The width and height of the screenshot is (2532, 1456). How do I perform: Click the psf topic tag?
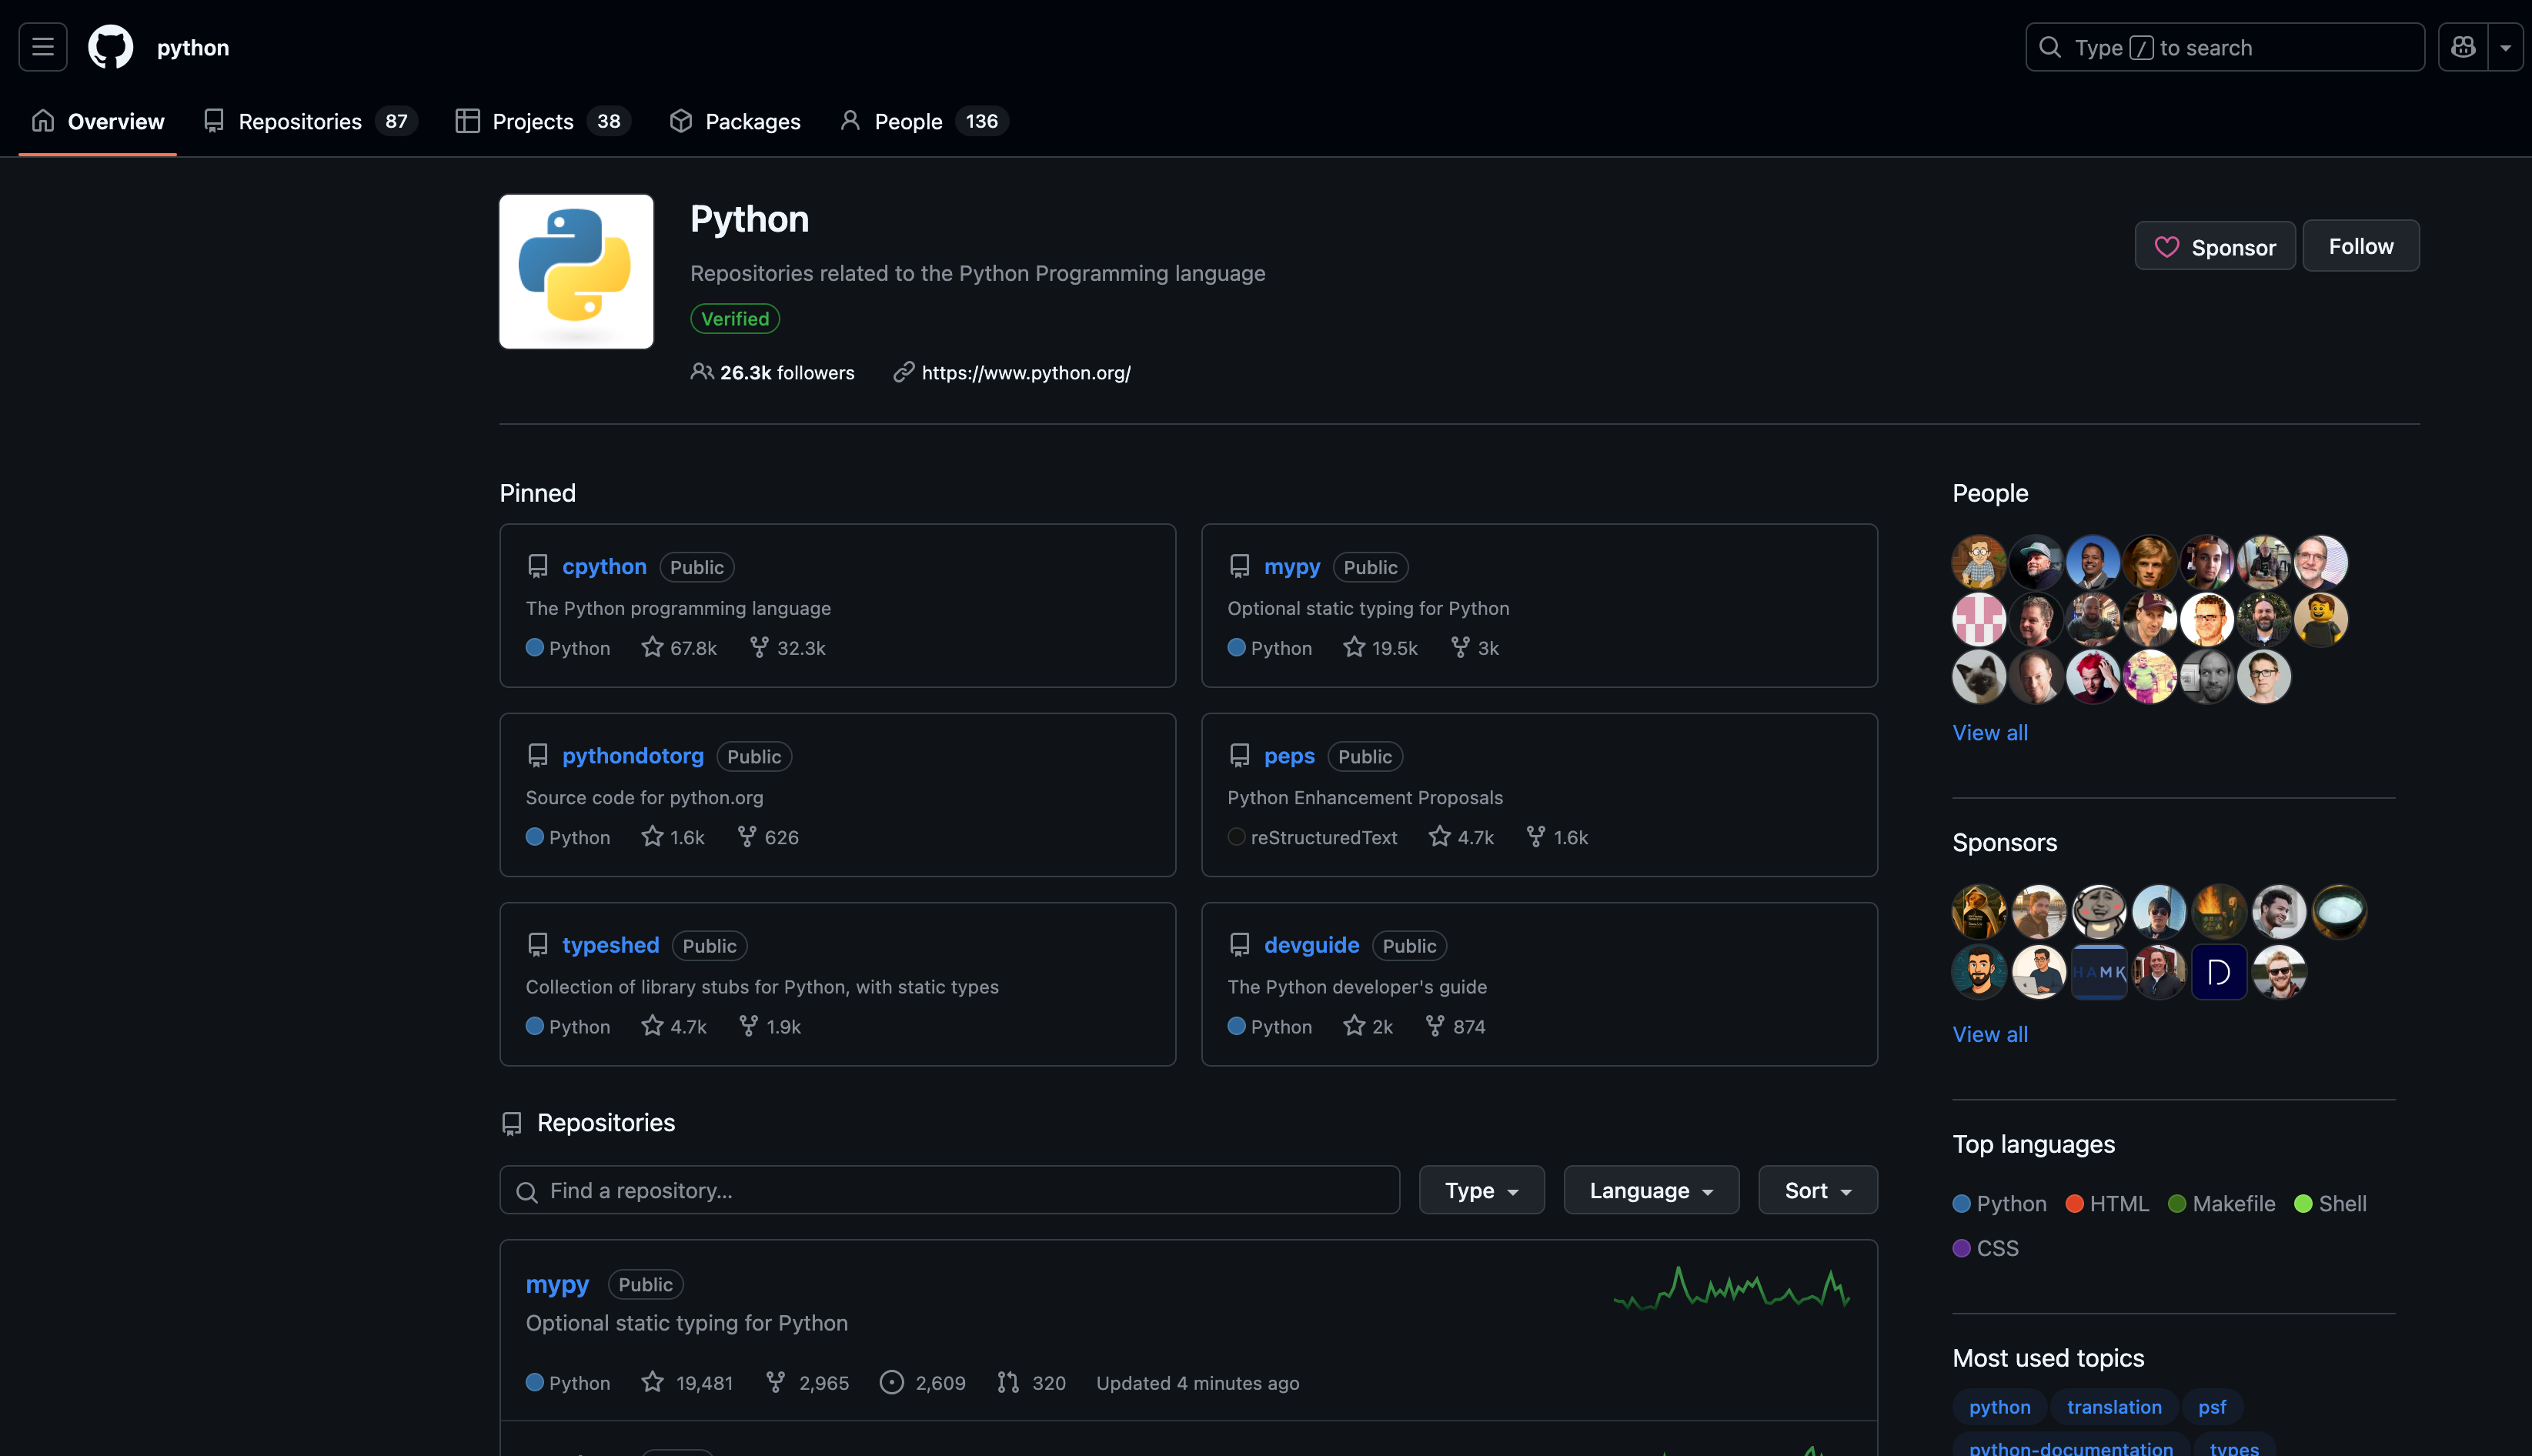coord(2212,1406)
